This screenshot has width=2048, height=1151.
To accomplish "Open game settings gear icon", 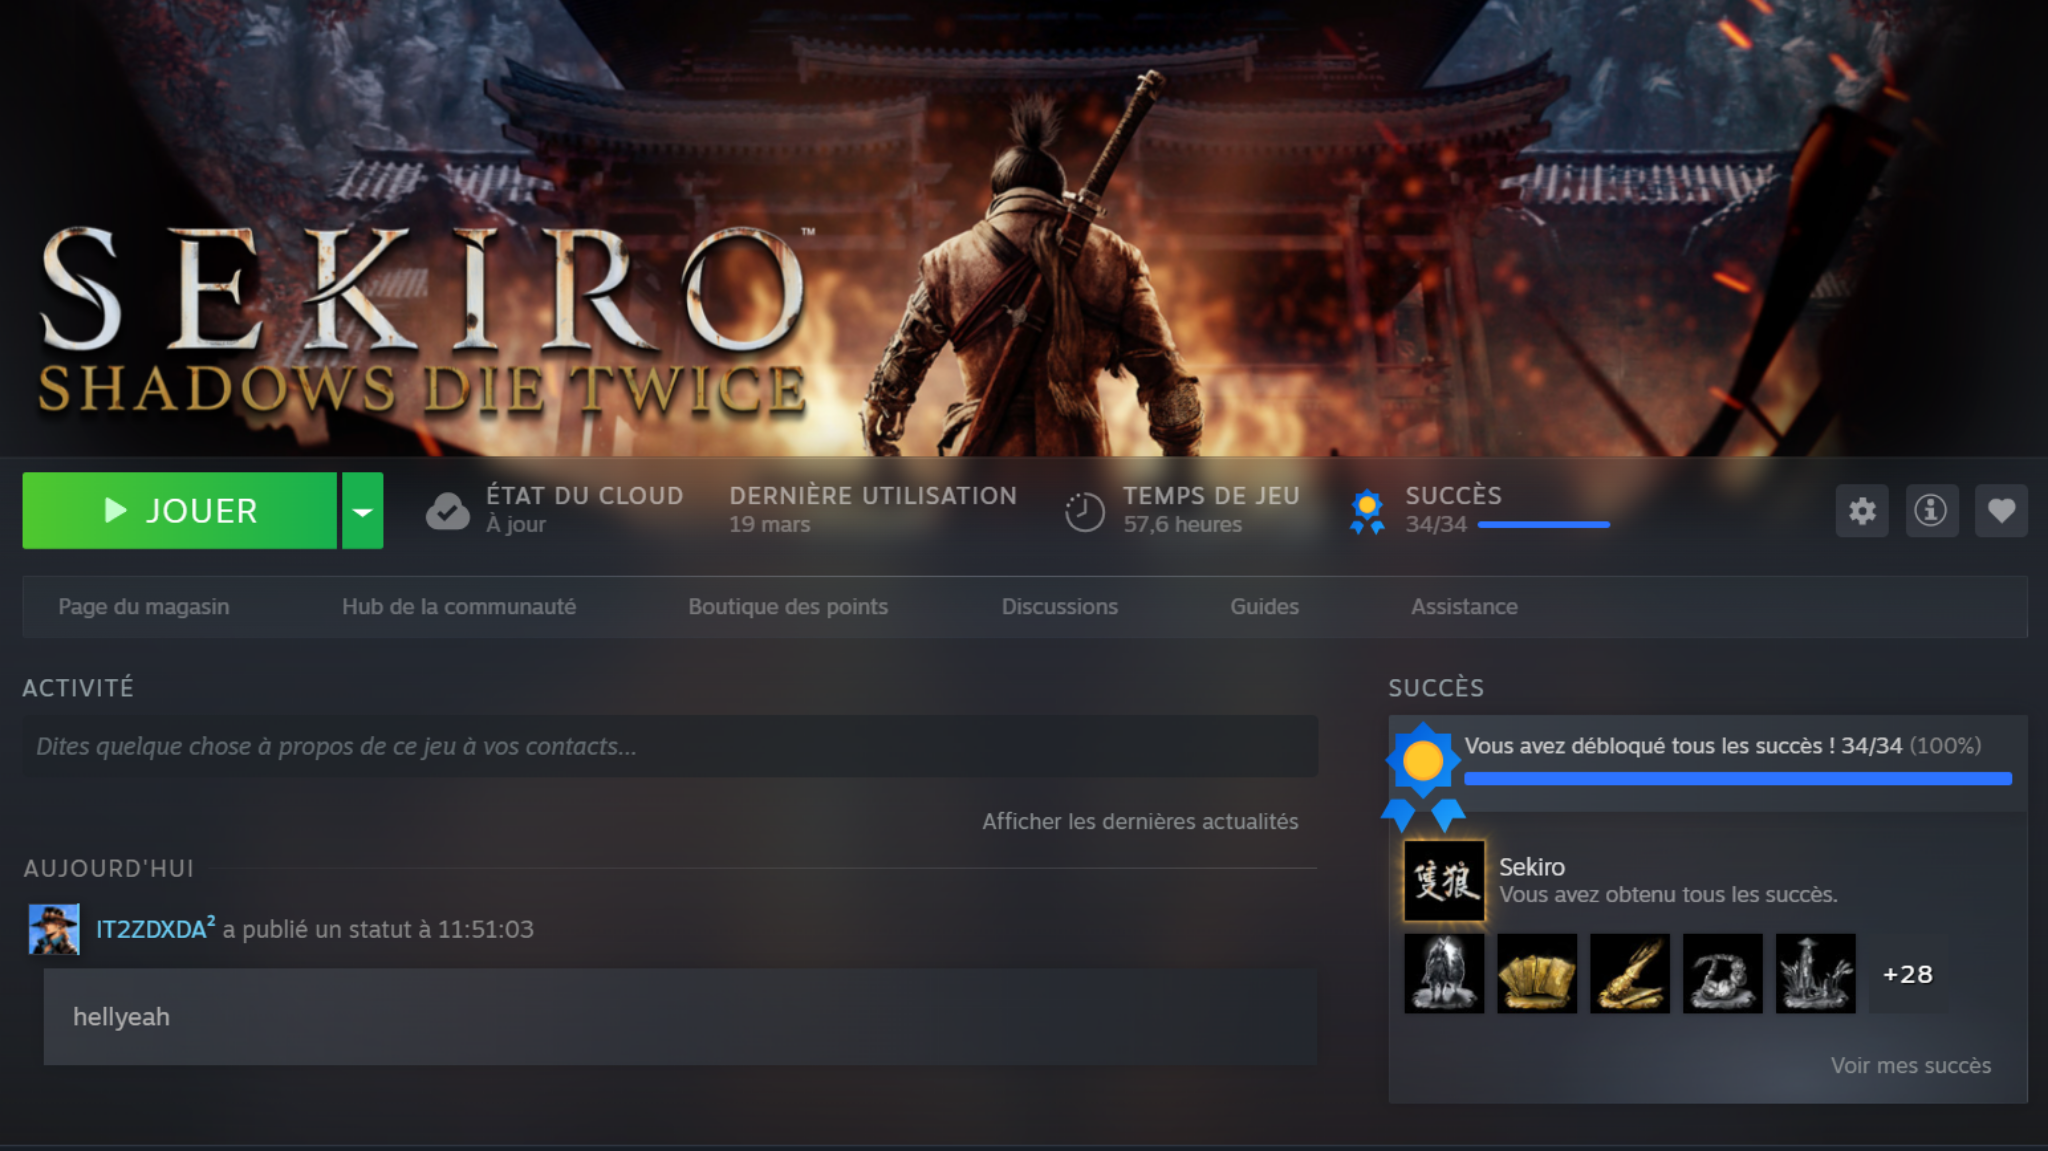I will tap(1861, 511).
